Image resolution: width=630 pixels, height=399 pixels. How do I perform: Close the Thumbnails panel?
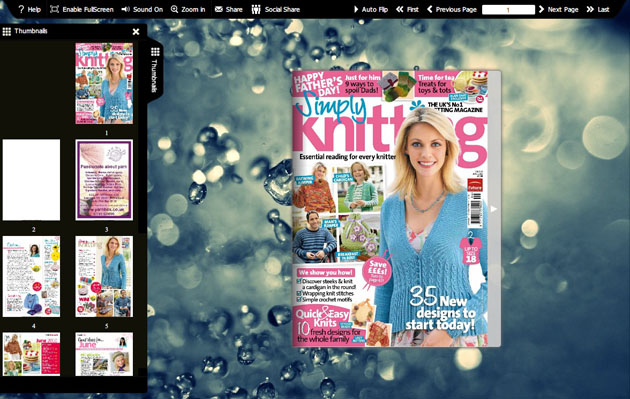tap(136, 31)
